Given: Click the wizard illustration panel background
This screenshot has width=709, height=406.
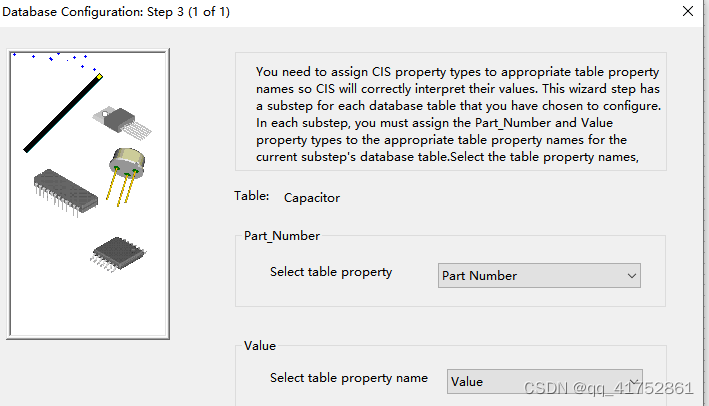Looking at the screenshot, I should point(54,298).
